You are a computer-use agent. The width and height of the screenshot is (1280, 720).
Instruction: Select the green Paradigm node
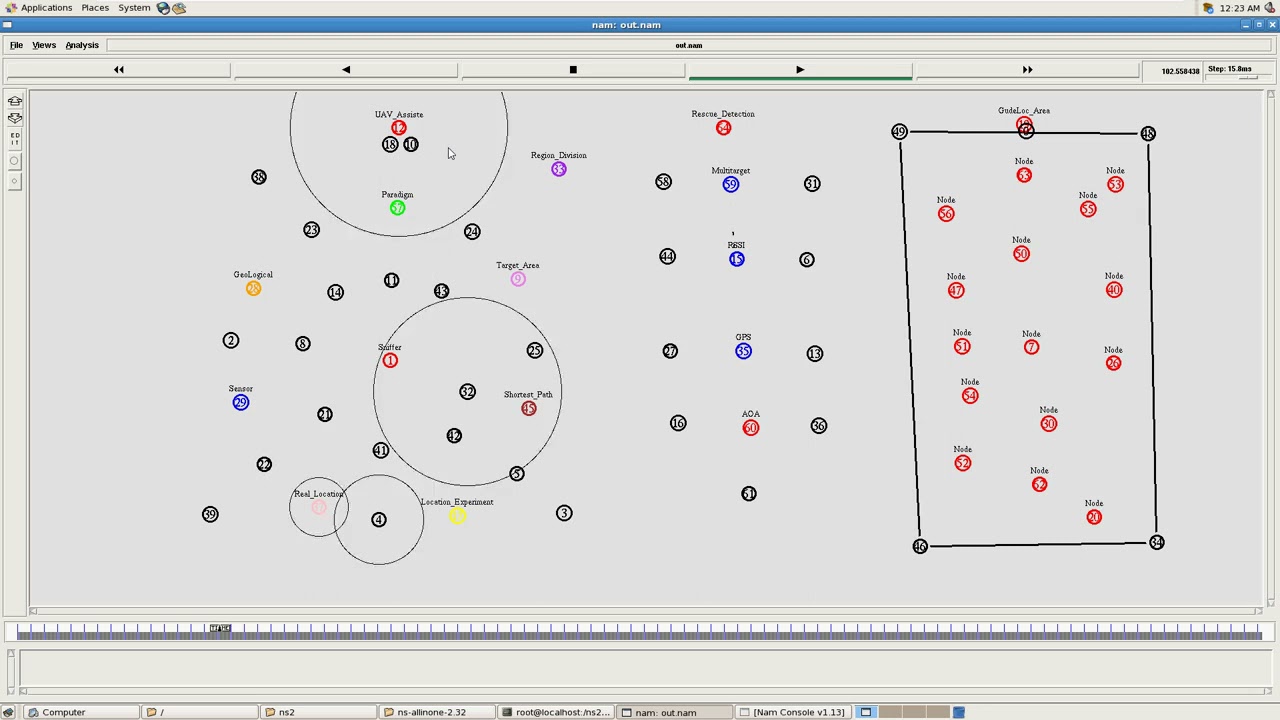tap(398, 208)
